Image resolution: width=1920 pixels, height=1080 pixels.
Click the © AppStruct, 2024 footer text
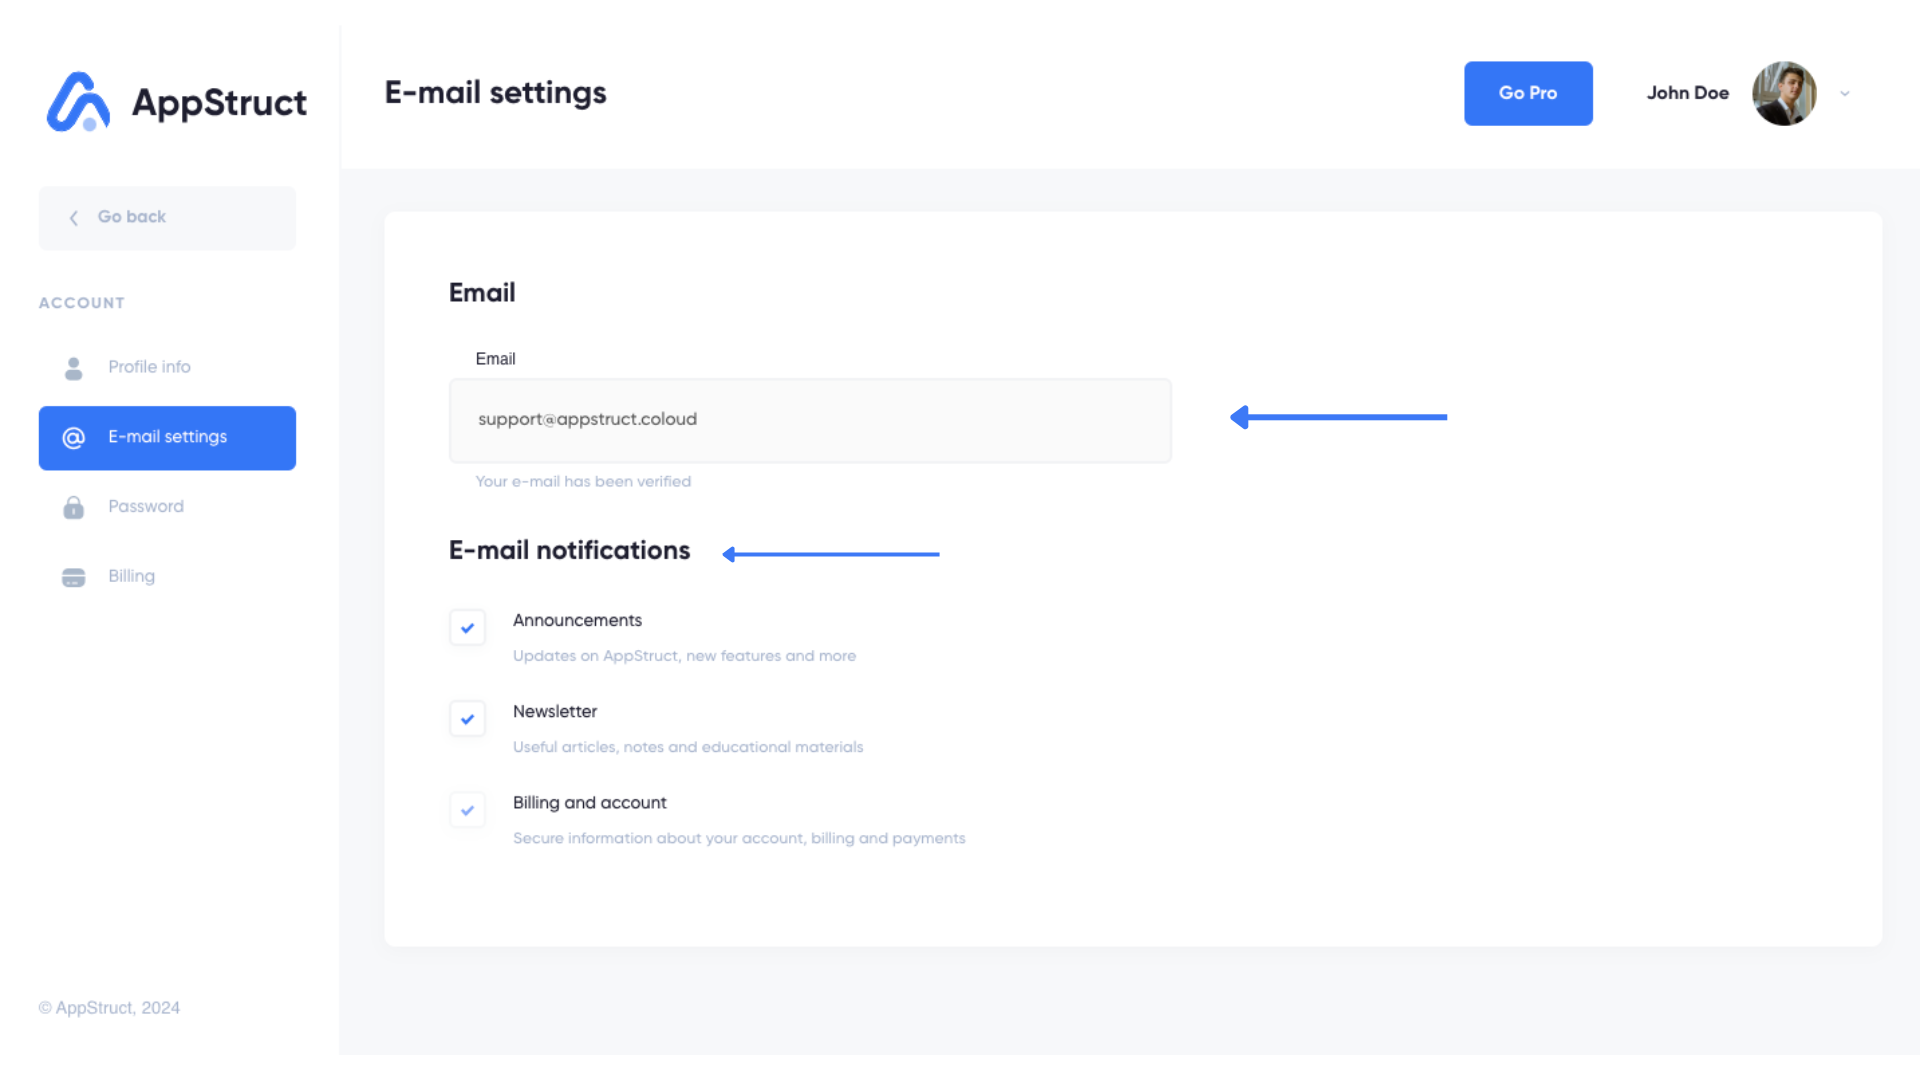point(109,1008)
